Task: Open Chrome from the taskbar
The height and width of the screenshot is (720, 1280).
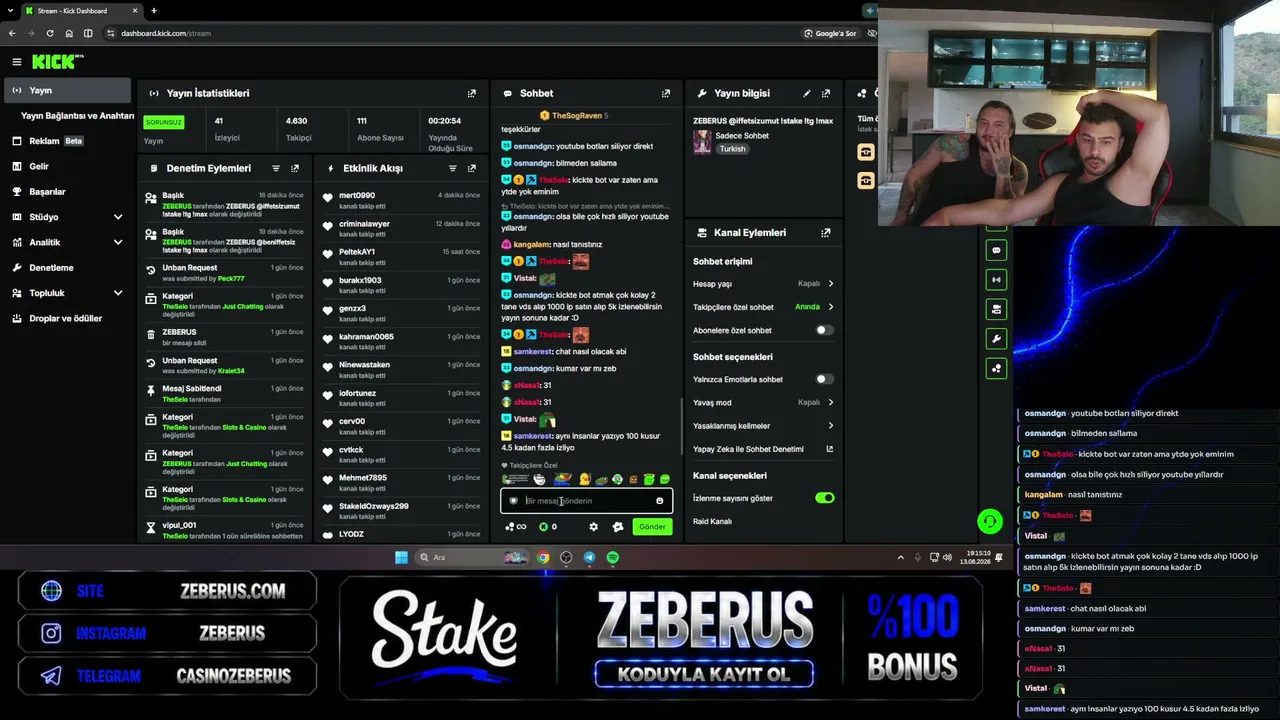Action: pyautogui.click(x=543, y=557)
